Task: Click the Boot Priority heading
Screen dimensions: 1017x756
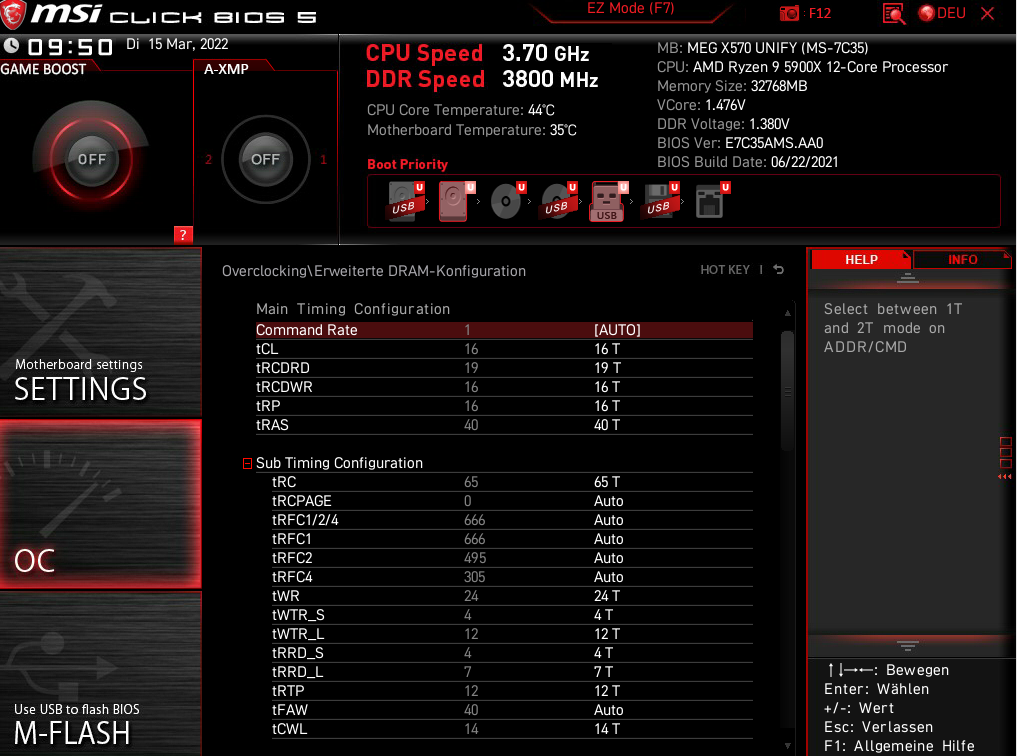Action: [407, 164]
